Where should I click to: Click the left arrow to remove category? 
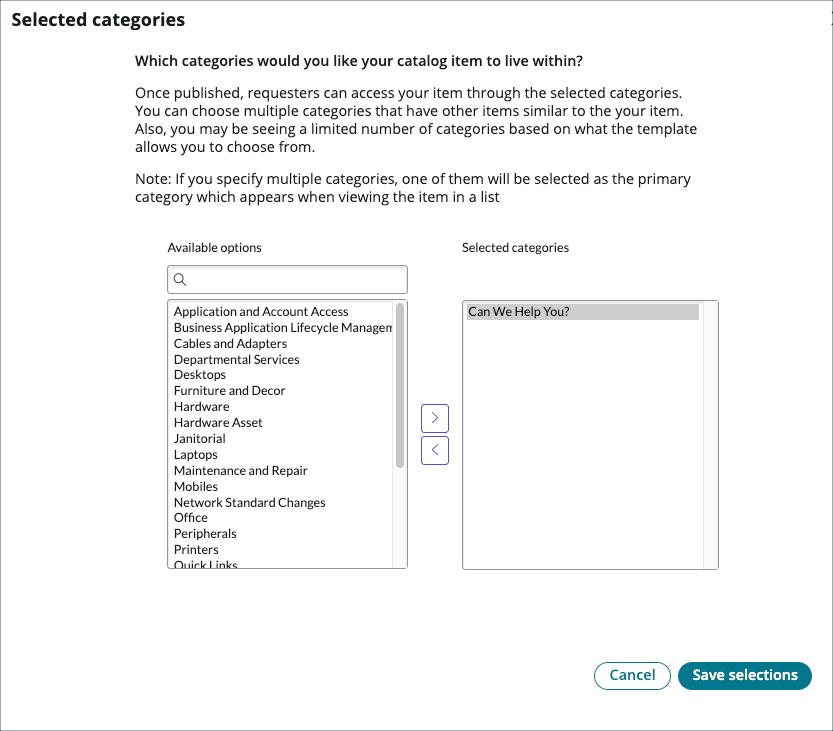pos(434,450)
